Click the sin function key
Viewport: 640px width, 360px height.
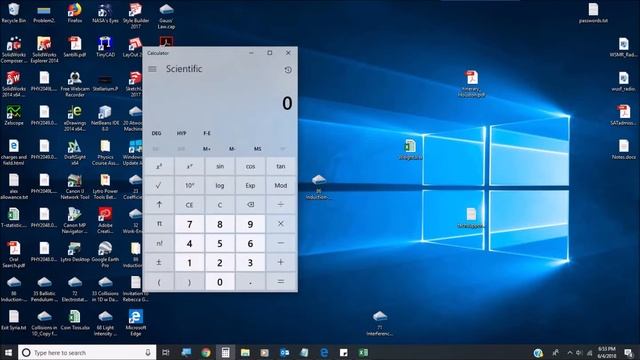pyautogui.click(x=220, y=167)
